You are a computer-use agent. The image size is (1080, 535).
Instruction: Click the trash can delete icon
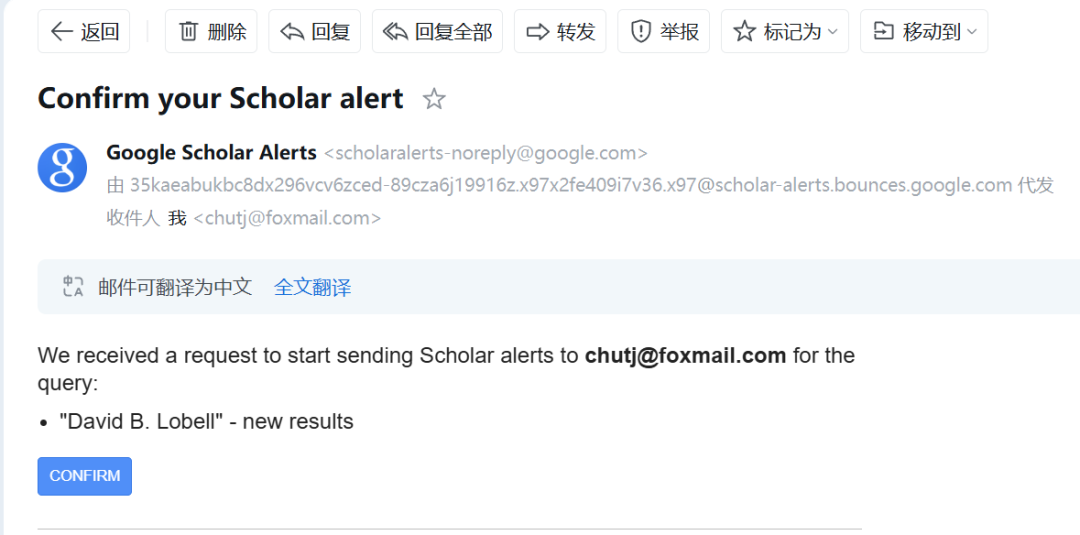click(188, 32)
